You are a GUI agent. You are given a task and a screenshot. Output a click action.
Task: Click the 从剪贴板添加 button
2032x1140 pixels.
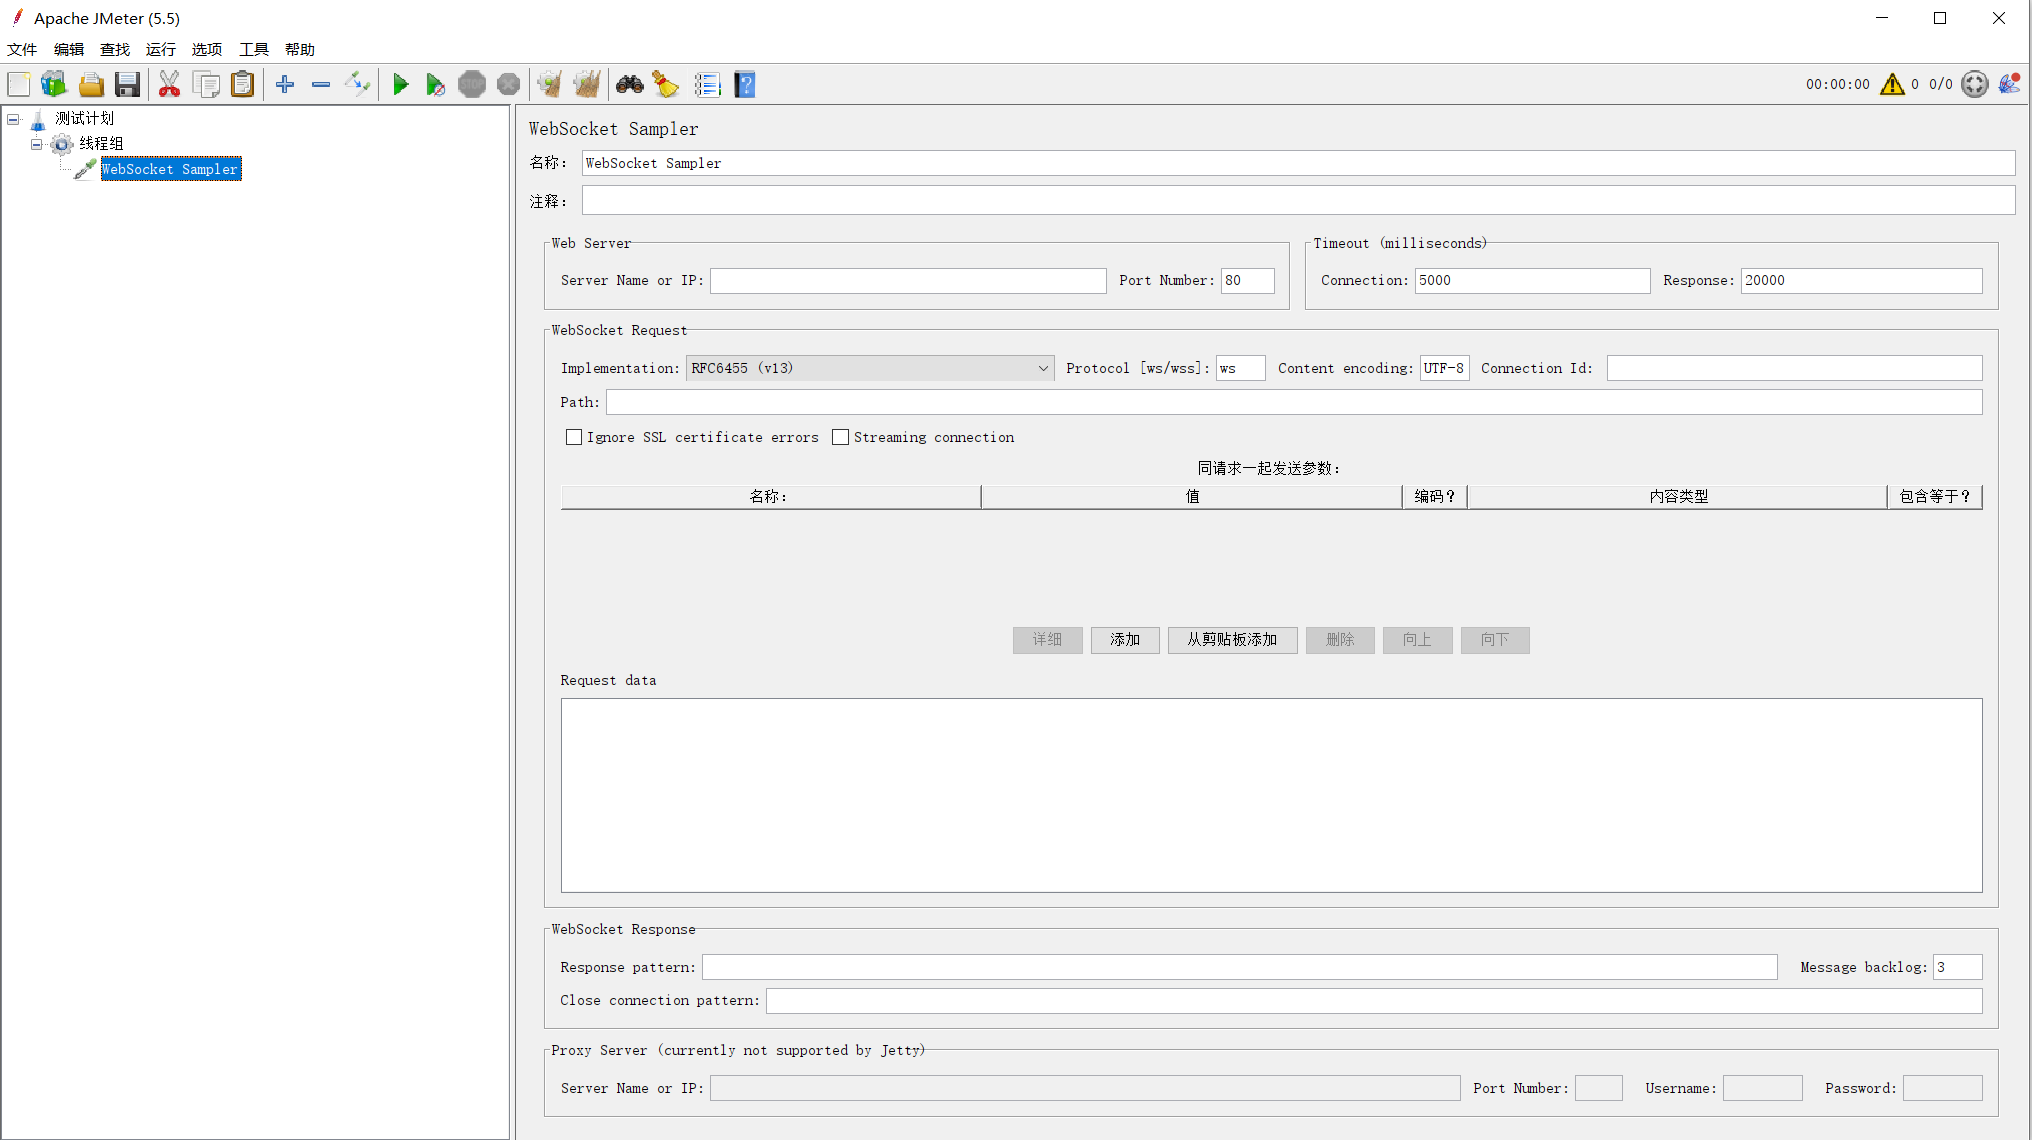pyautogui.click(x=1232, y=640)
